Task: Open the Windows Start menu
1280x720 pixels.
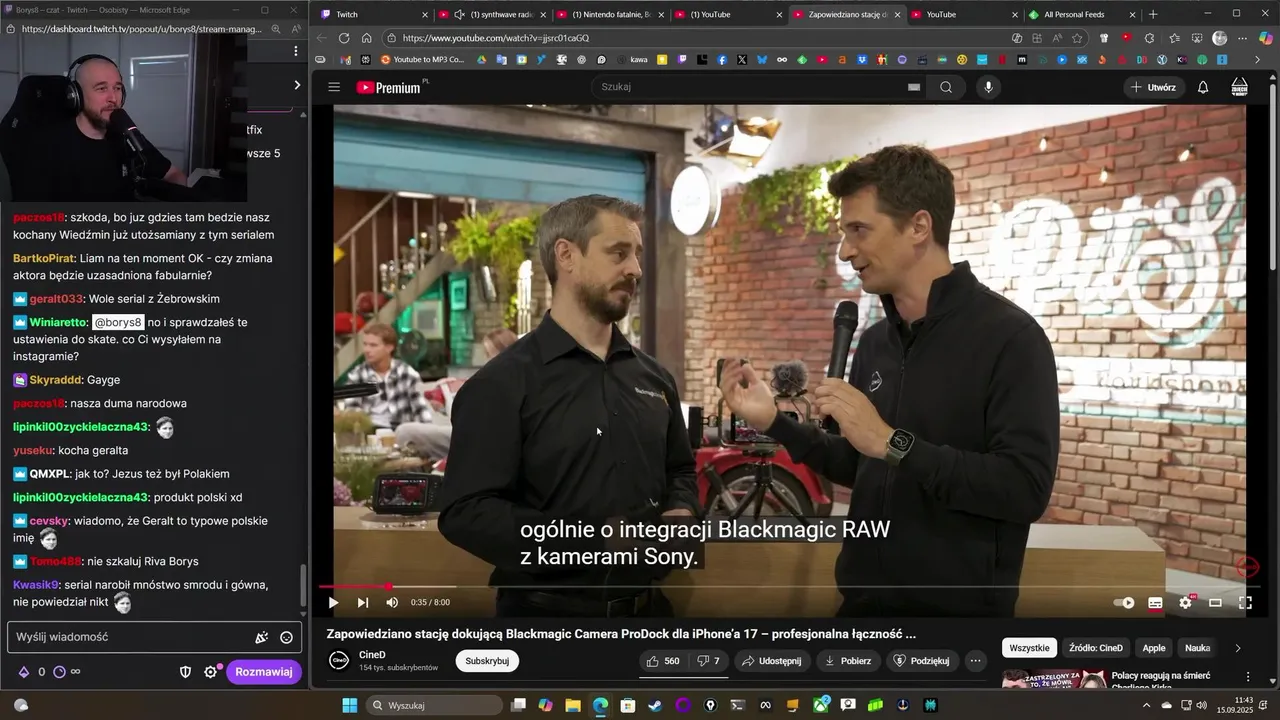Action: (x=350, y=705)
